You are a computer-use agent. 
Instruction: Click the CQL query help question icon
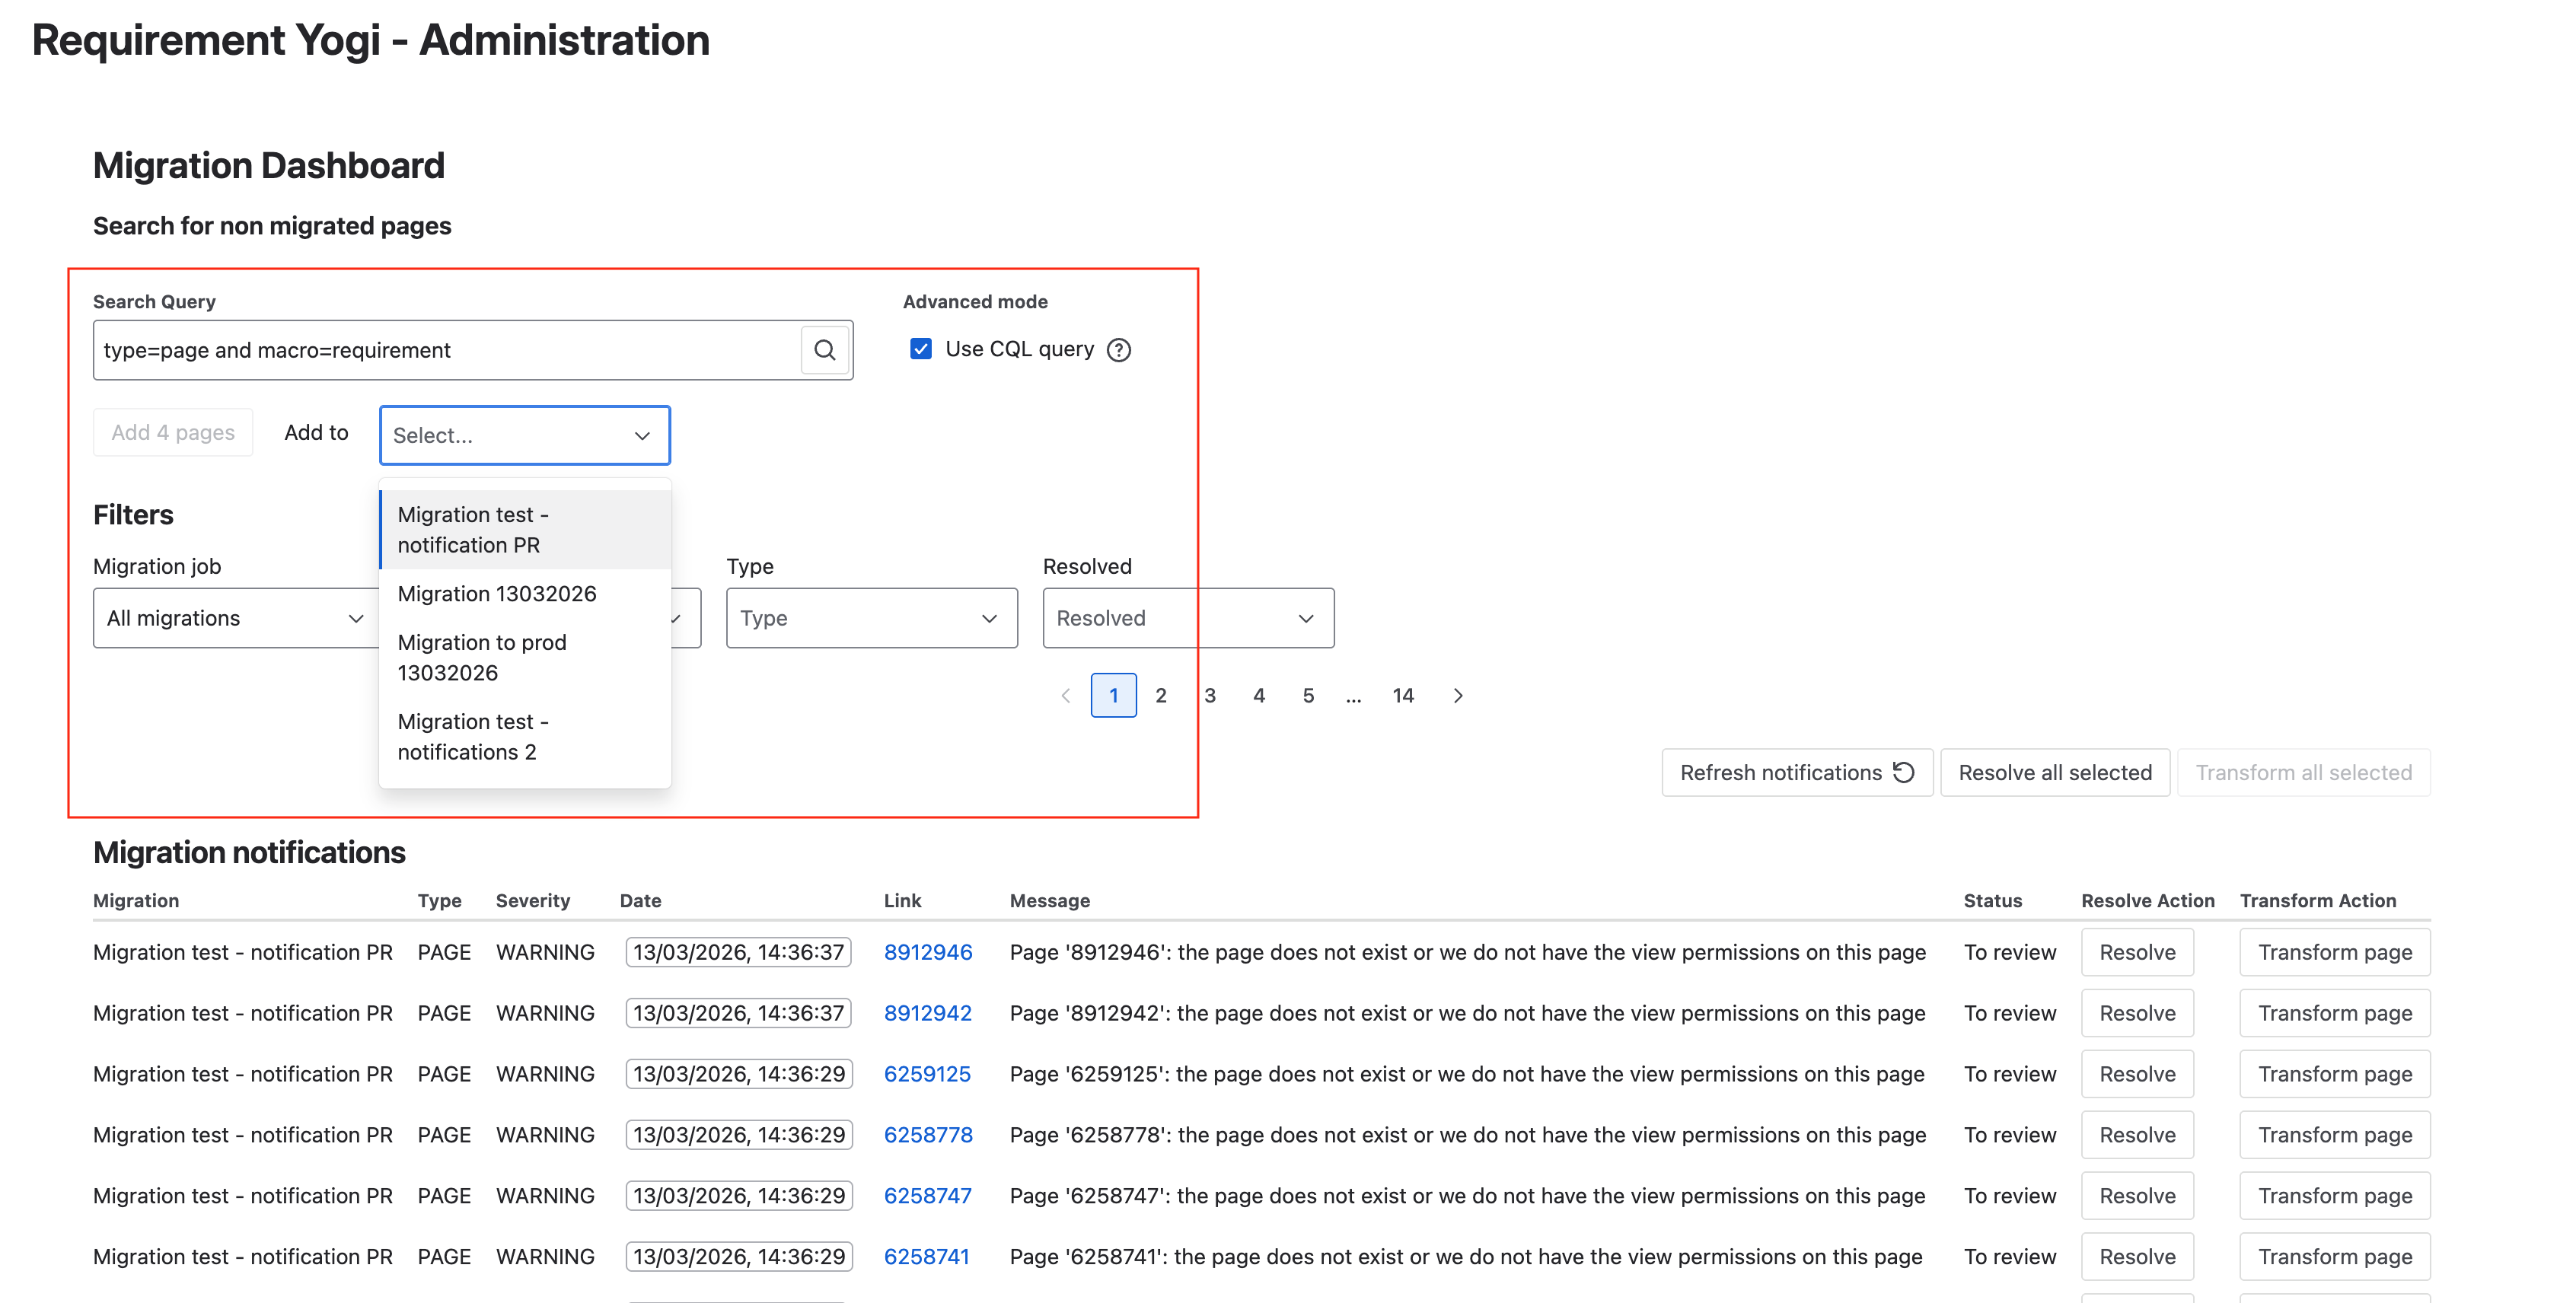coord(1119,350)
